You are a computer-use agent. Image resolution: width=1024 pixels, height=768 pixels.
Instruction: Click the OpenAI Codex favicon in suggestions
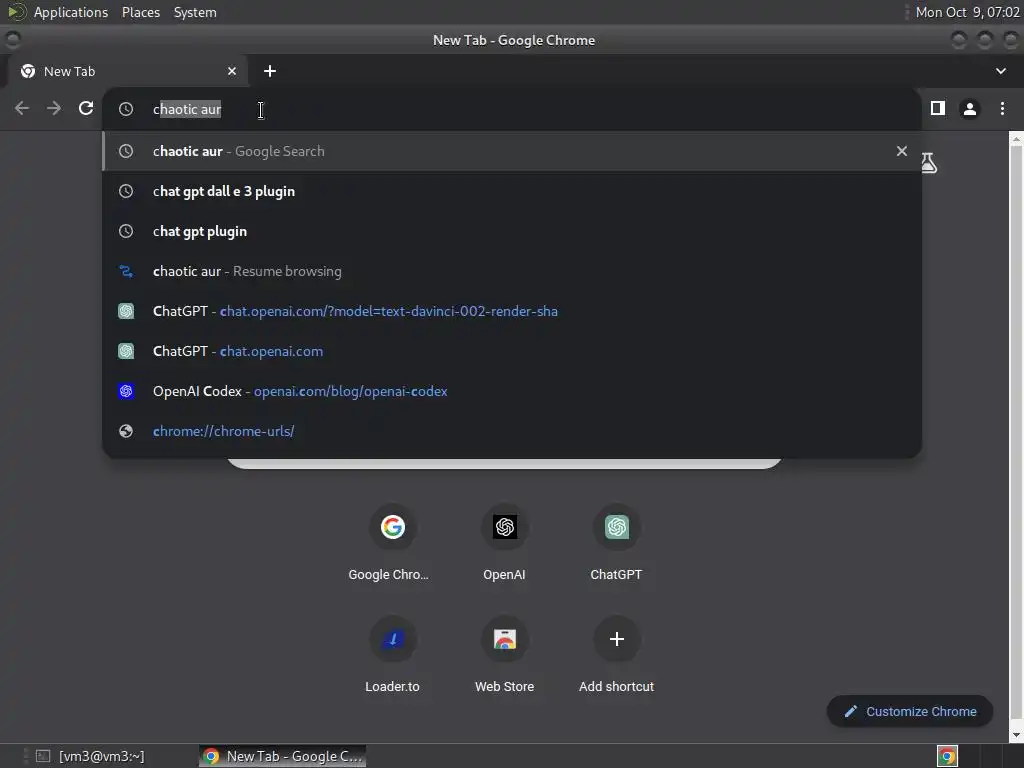tap(126, 391)
